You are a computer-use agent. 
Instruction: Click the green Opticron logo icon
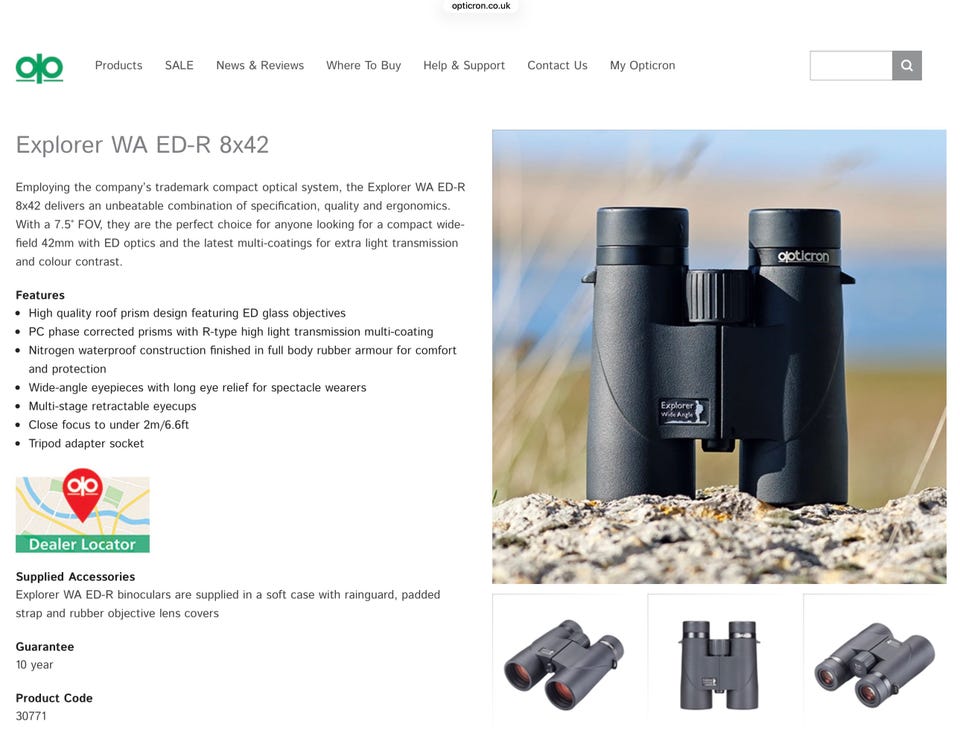coord(39,68)
